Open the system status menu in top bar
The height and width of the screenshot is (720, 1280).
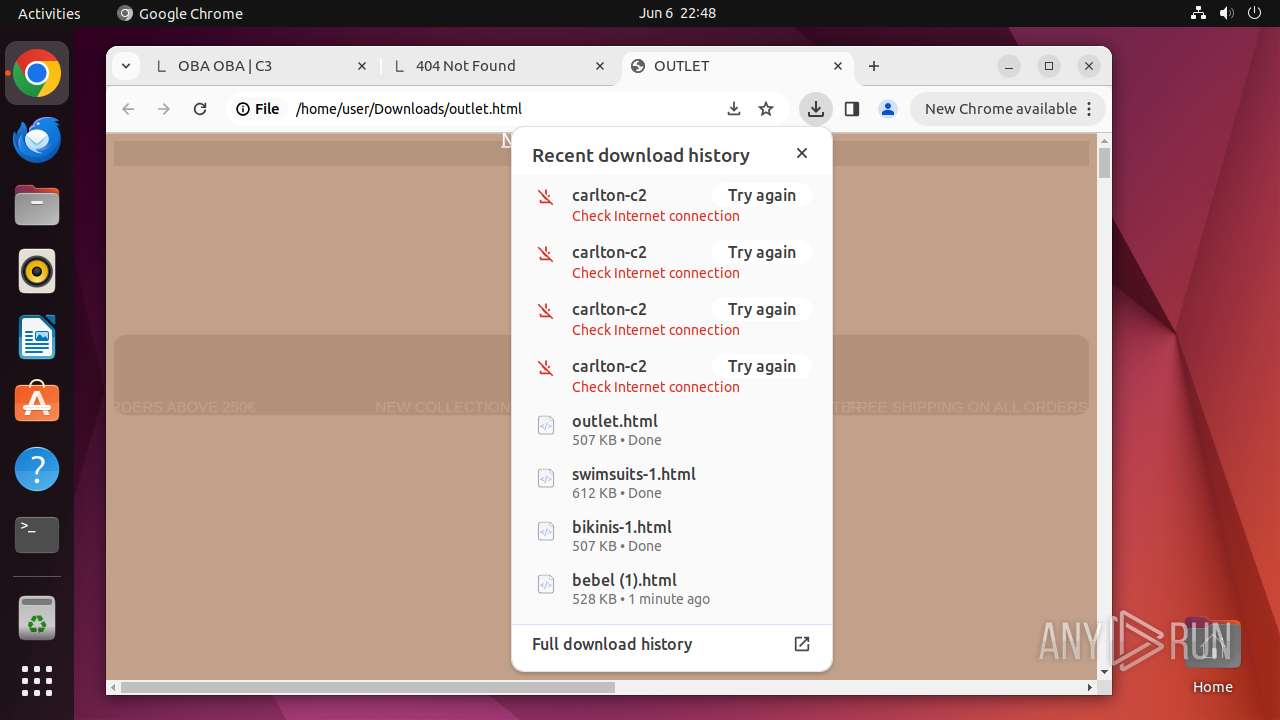(1226, 13)
